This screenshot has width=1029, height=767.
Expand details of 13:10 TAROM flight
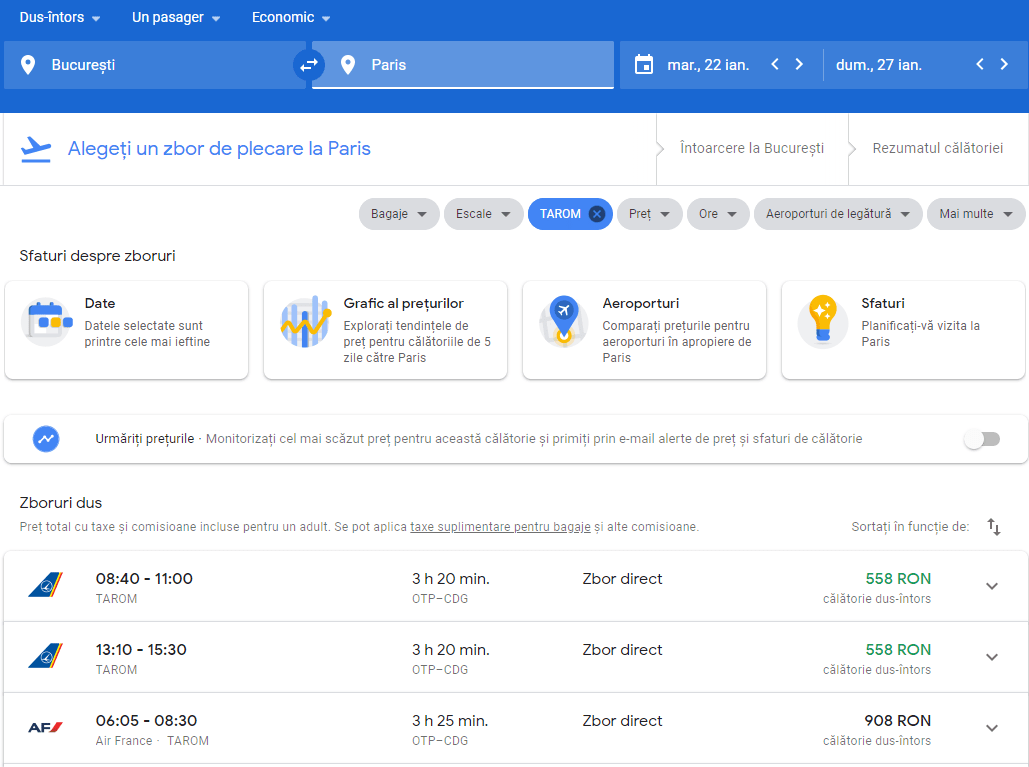point(992,657)
